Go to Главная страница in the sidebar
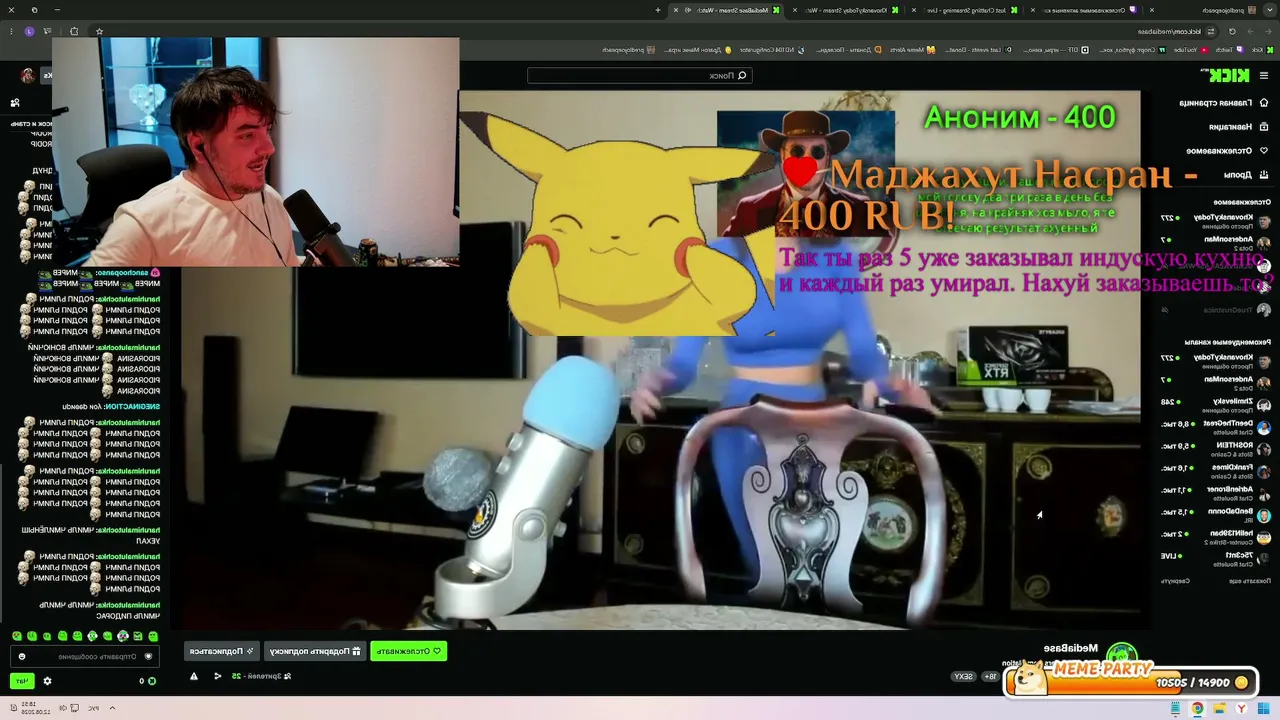The width and height of the screenshot is (1280, 720). coord(1222,102)
